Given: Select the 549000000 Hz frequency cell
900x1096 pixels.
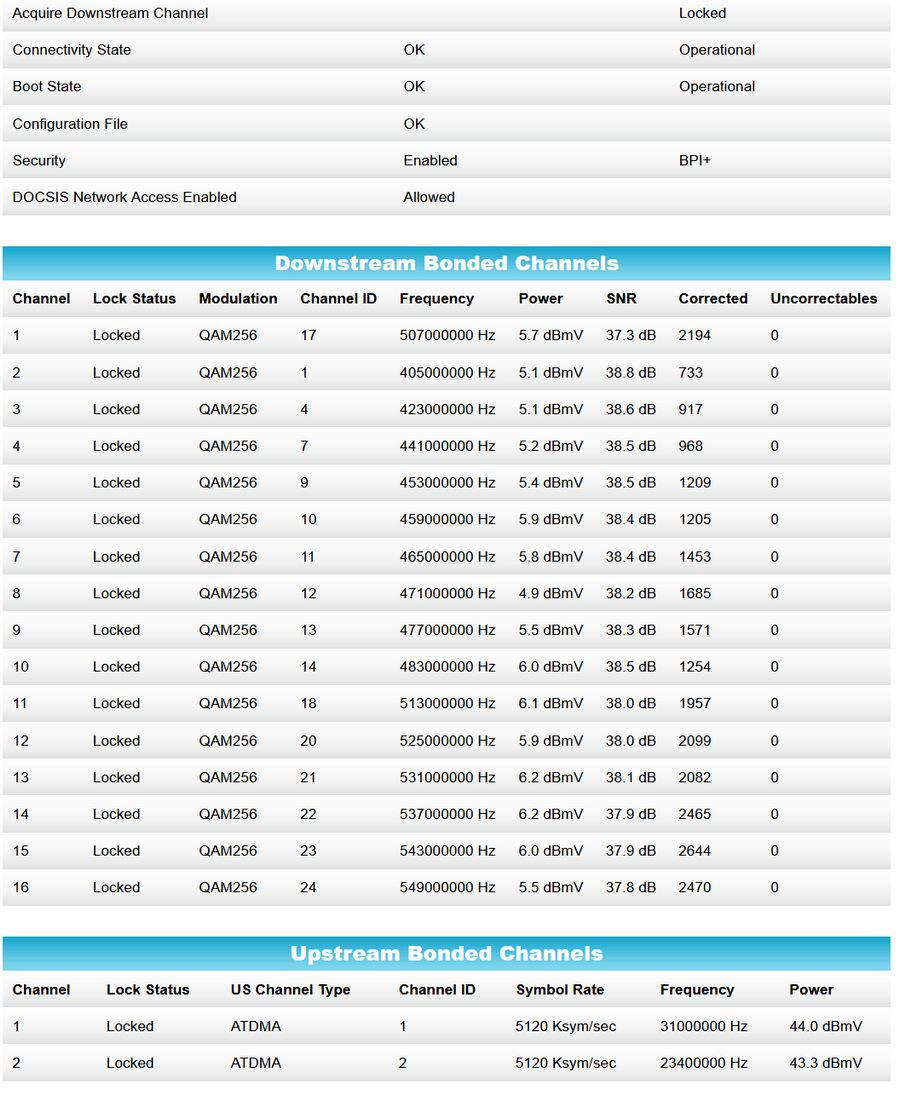Looking at the screenshot, I should (447, 888).
